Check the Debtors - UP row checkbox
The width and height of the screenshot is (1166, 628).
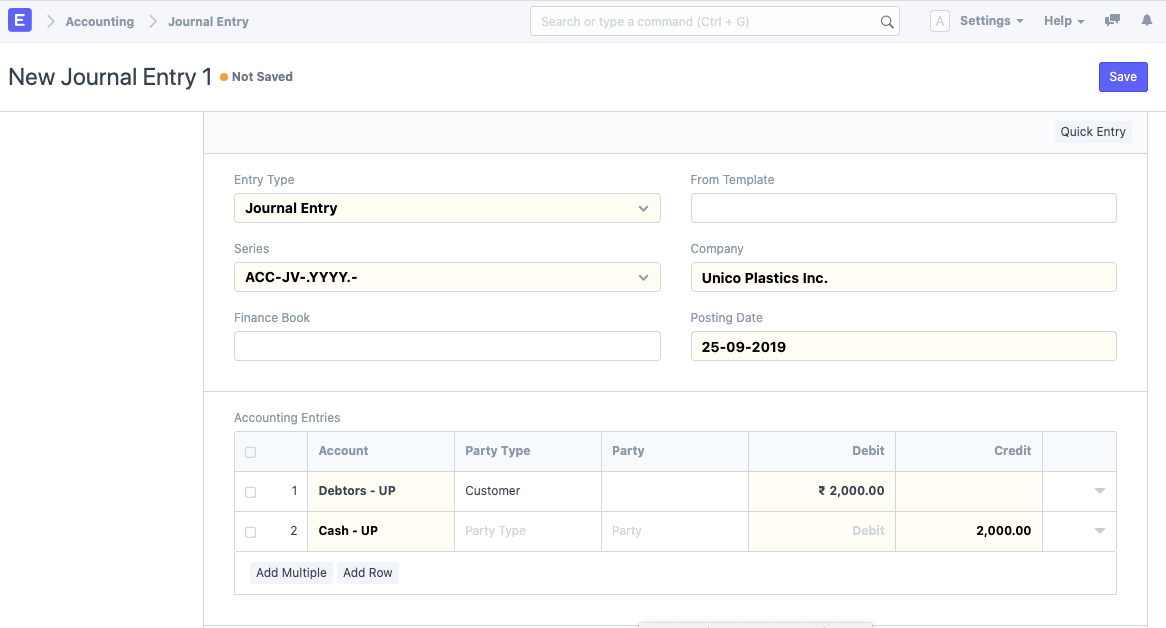coord(250,491)
